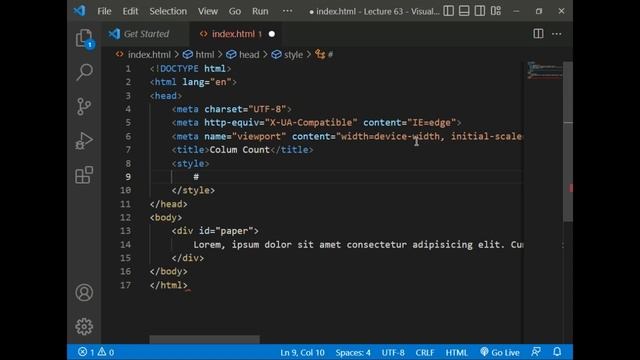Toggle Primary Side Bar layout icon
This screenshot has height=360, width=640.
(x=448, y=11)
